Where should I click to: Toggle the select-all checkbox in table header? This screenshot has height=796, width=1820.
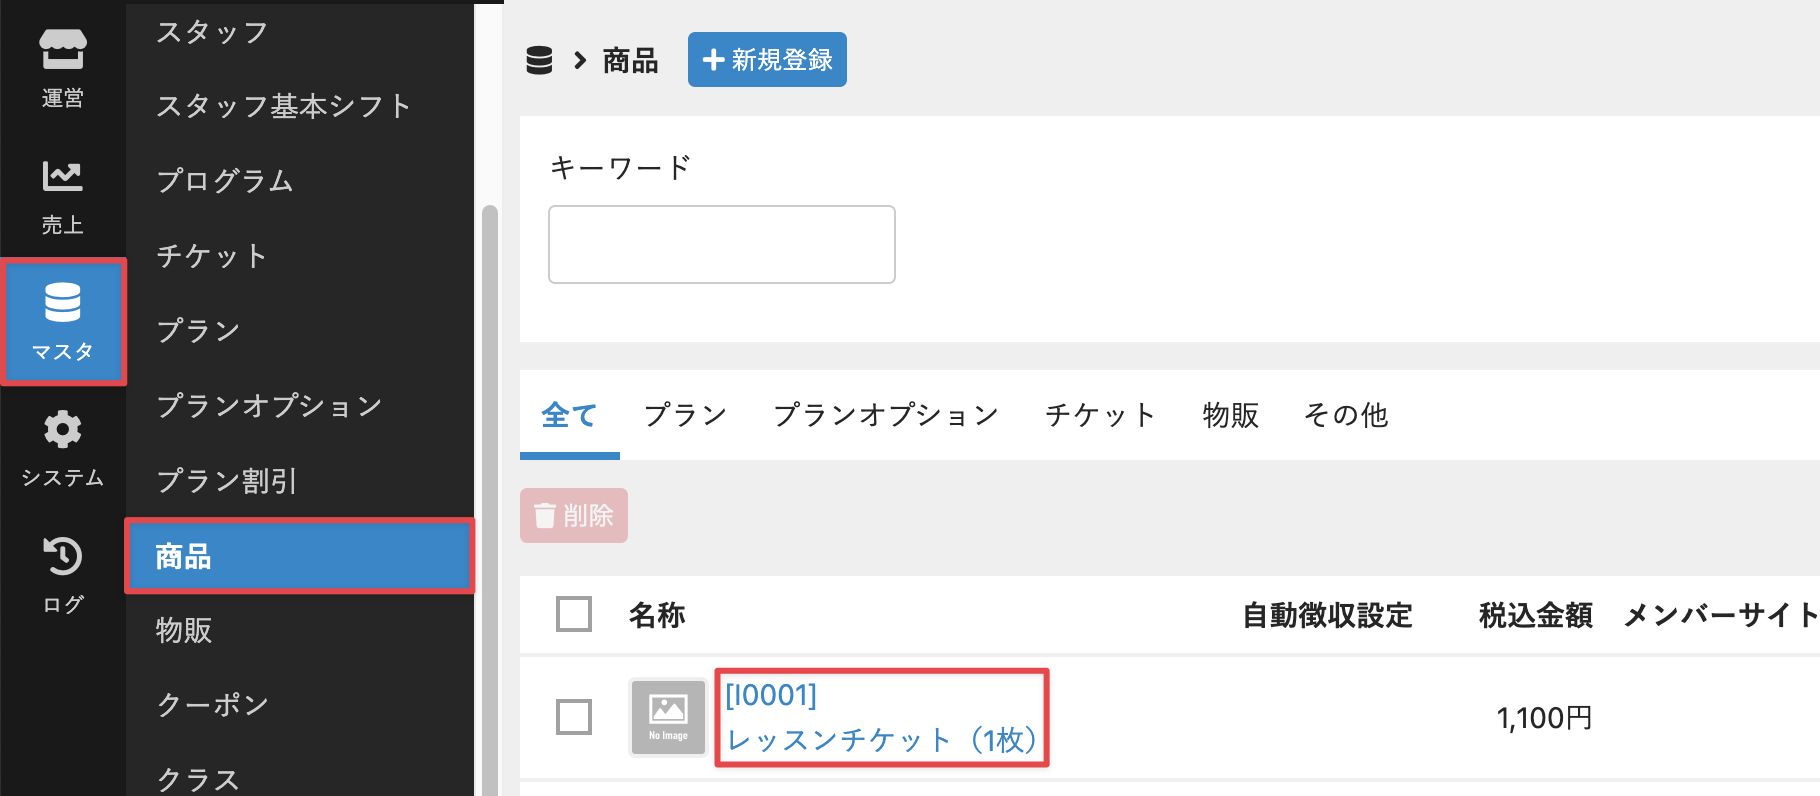pyautogui.click(x=574, y=614)
